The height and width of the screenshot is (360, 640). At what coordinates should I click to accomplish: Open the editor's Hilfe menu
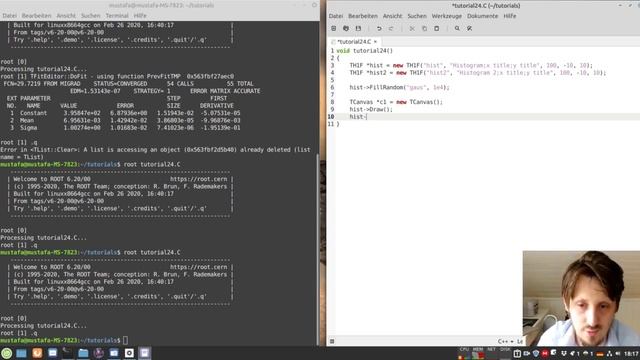[x=509, y=16]
